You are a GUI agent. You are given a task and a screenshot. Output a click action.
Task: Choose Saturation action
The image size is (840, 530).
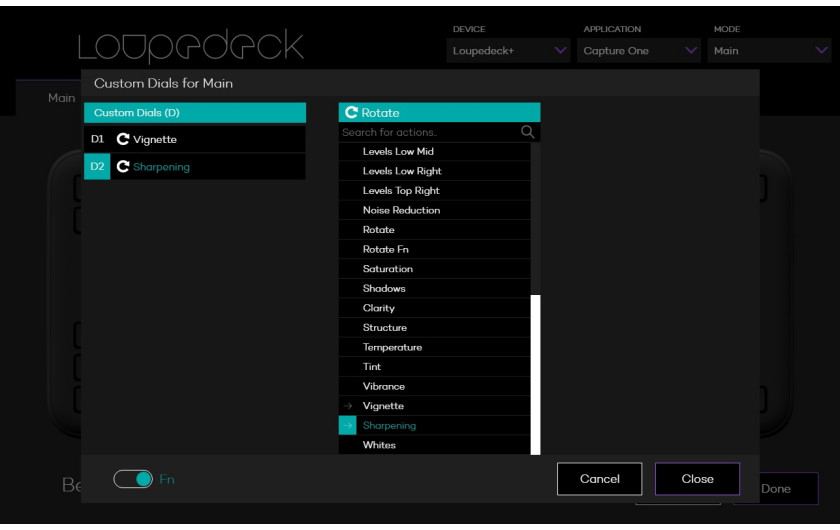click(x=434, y=269)
